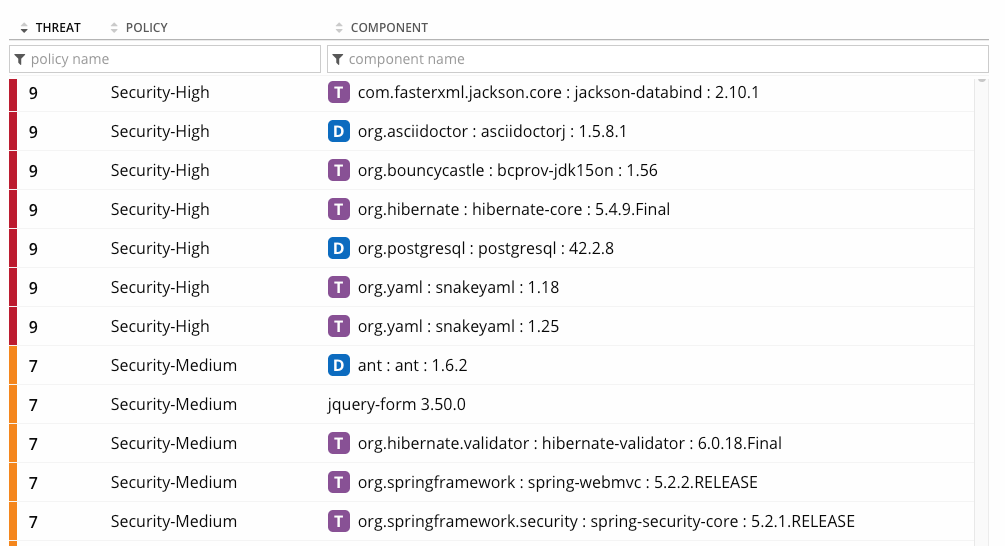This screenshot has width=1005, height=546.
Task: Click Security-High policy for hibernate-core row
Action: tap(160, 210)
